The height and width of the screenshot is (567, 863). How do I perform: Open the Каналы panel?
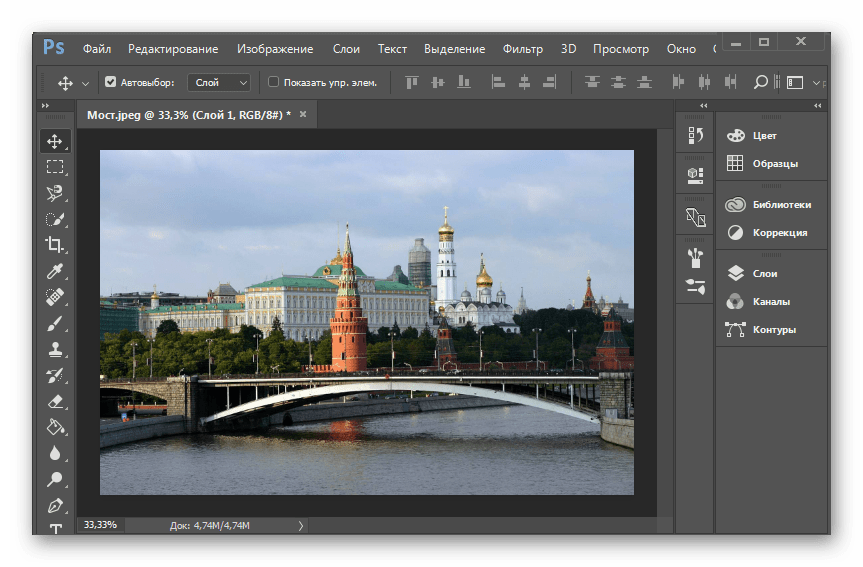(770, 301)
